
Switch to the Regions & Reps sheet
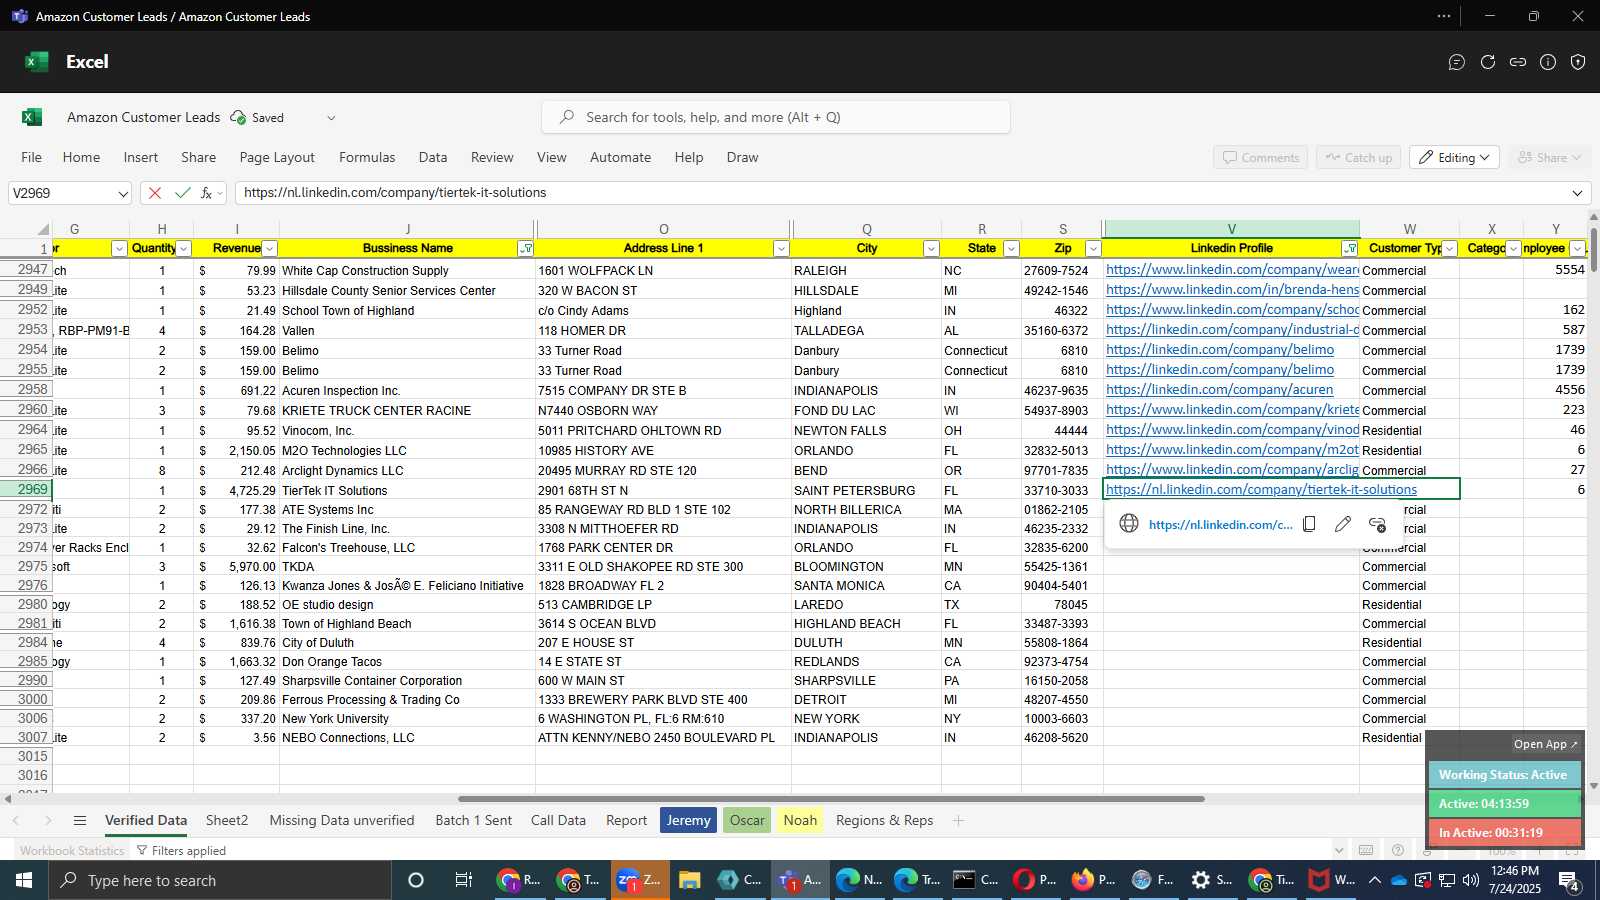point(885,820)
